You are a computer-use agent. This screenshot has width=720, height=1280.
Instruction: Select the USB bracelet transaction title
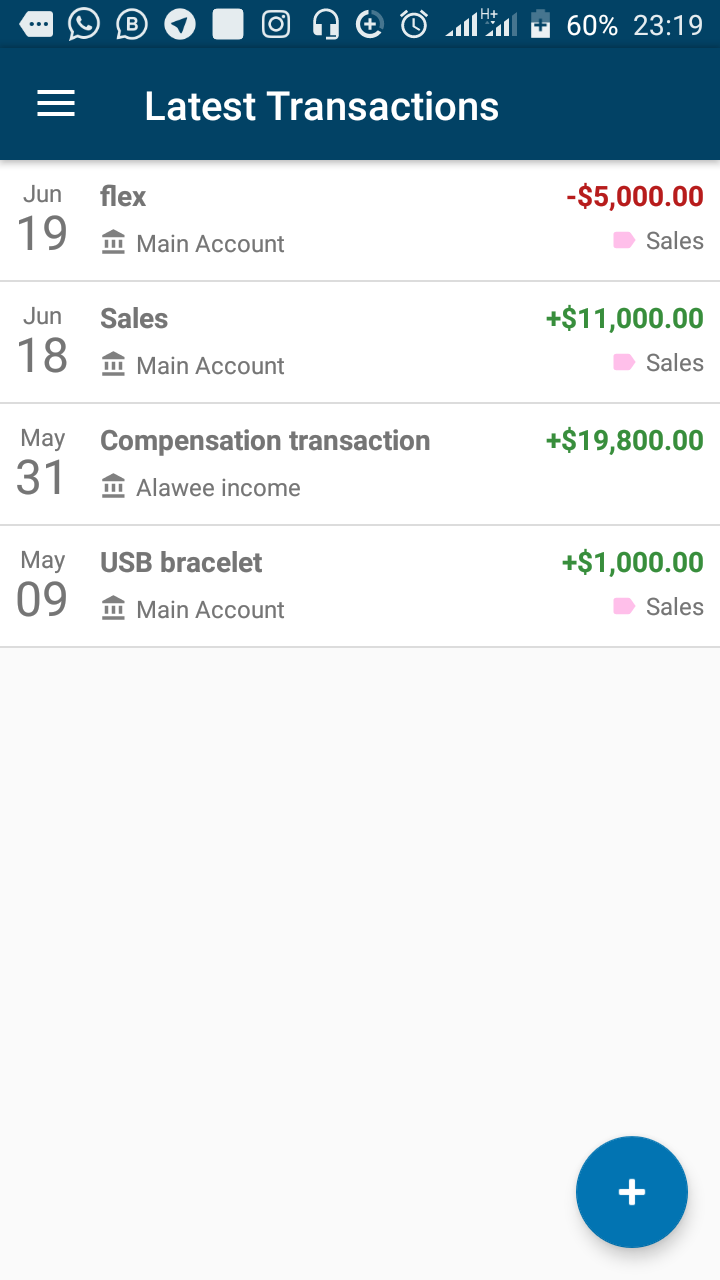pyautogui.click(x=181, y=563)
